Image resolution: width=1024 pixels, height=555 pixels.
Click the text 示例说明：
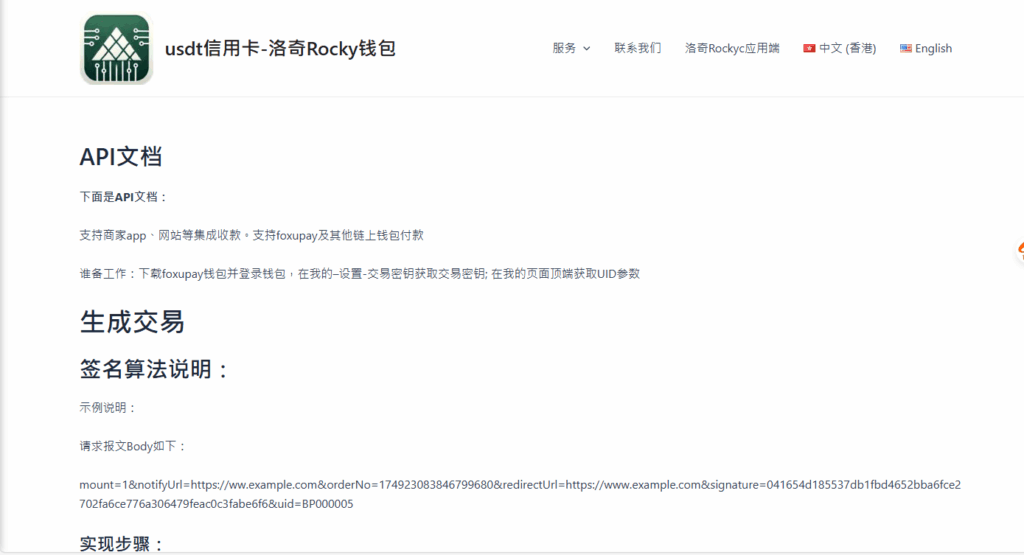point(108,407)
